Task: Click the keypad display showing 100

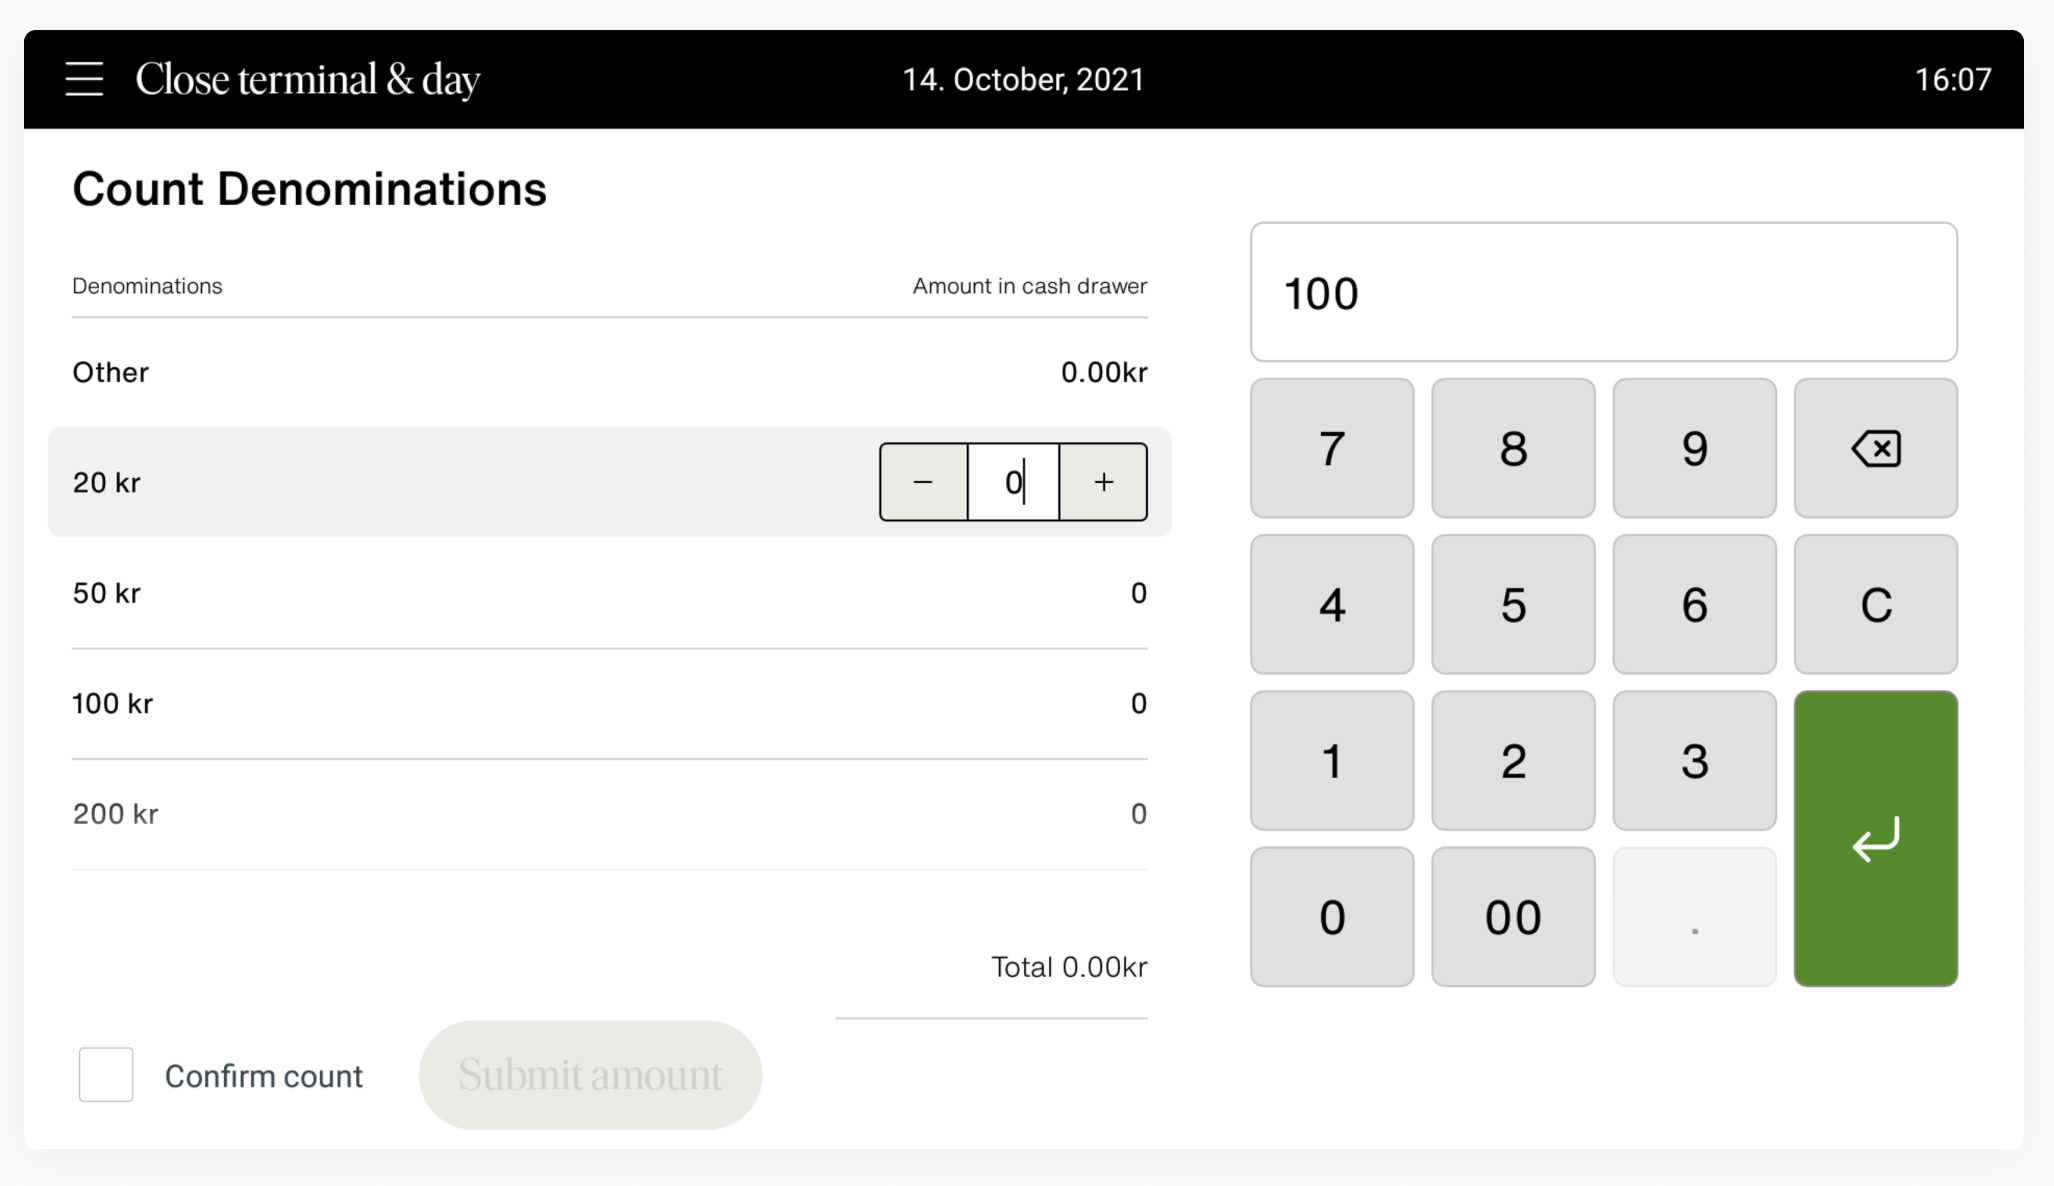Action: point(1603,292)
